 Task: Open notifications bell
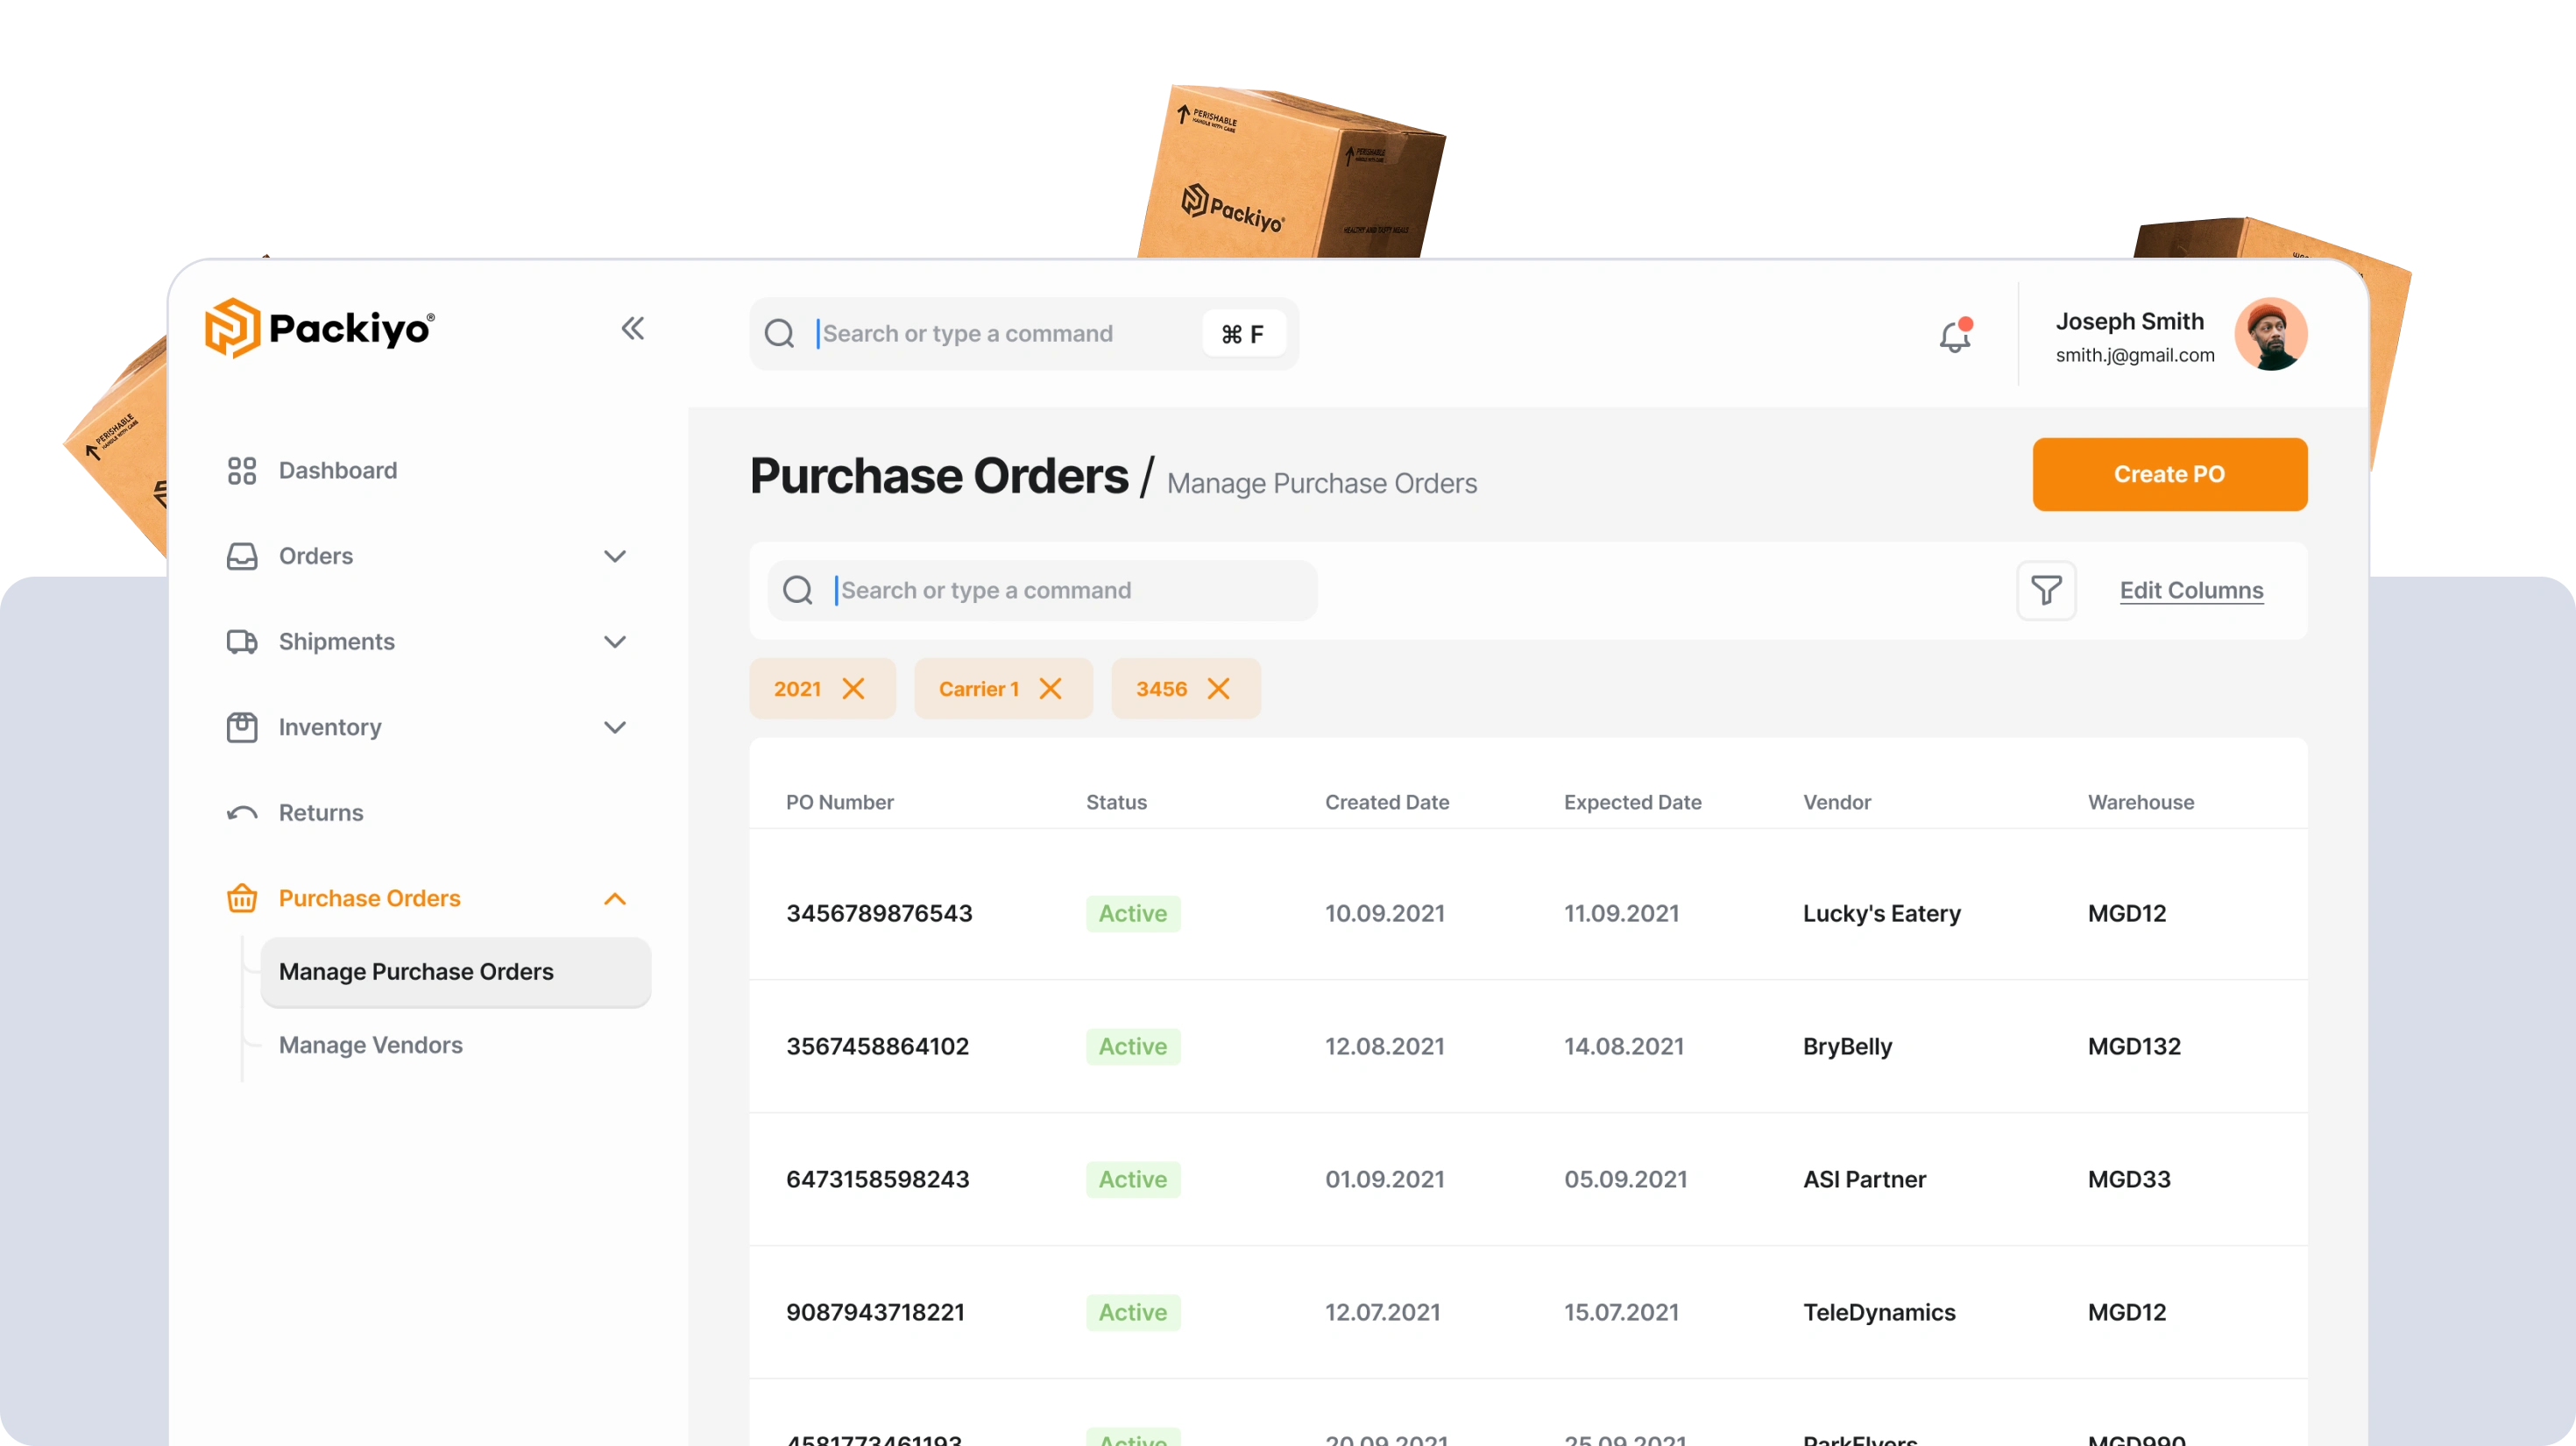[x=1954, y=335]
